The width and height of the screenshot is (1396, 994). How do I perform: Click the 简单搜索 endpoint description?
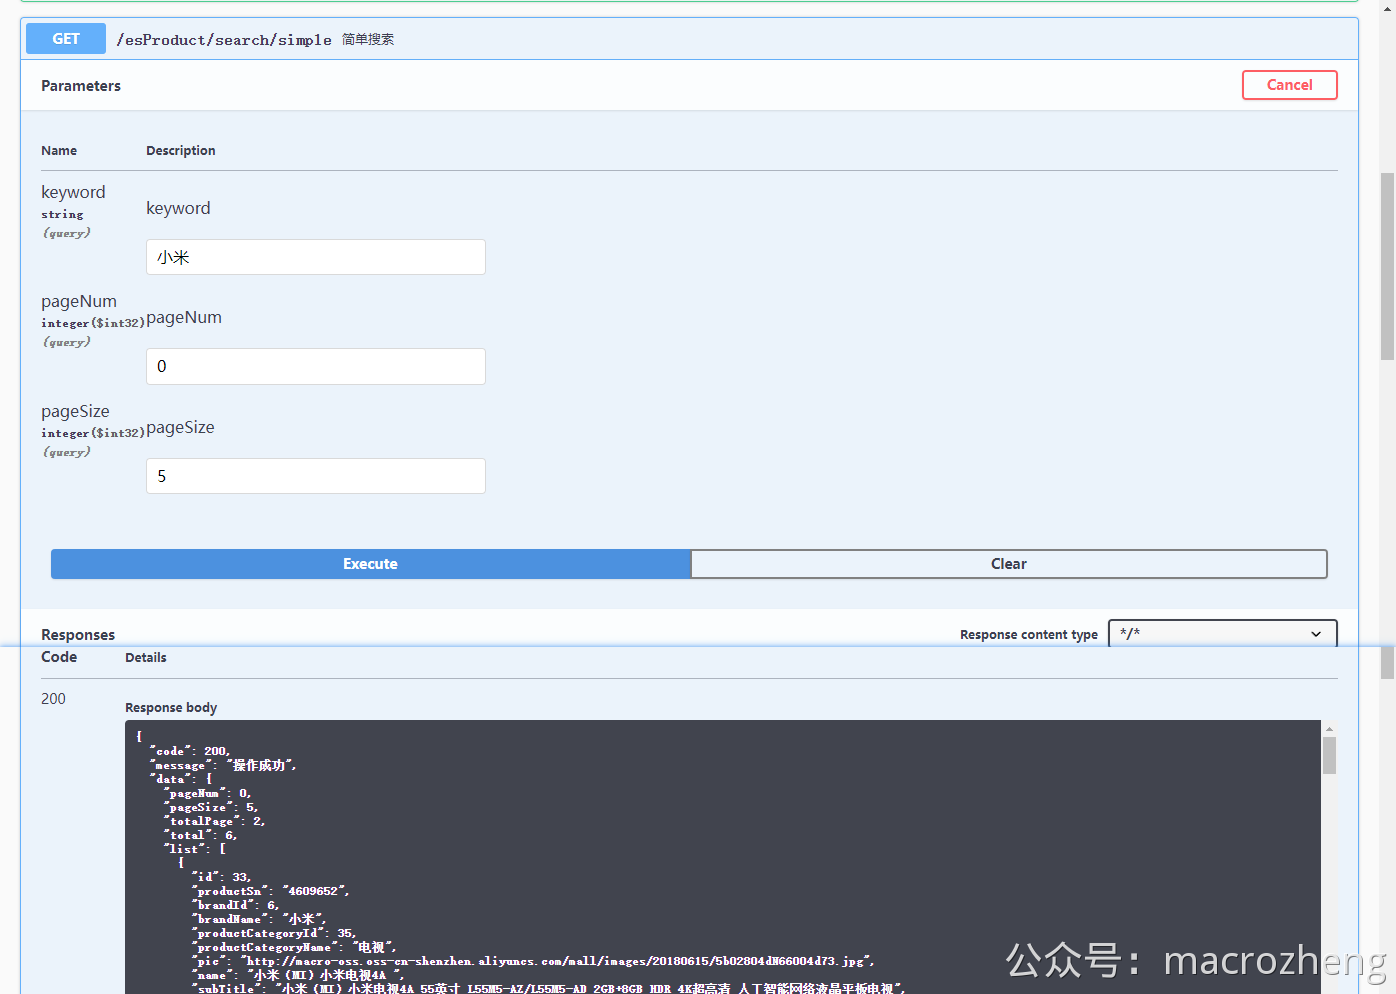pyautogui.click(x=368, y=40)
